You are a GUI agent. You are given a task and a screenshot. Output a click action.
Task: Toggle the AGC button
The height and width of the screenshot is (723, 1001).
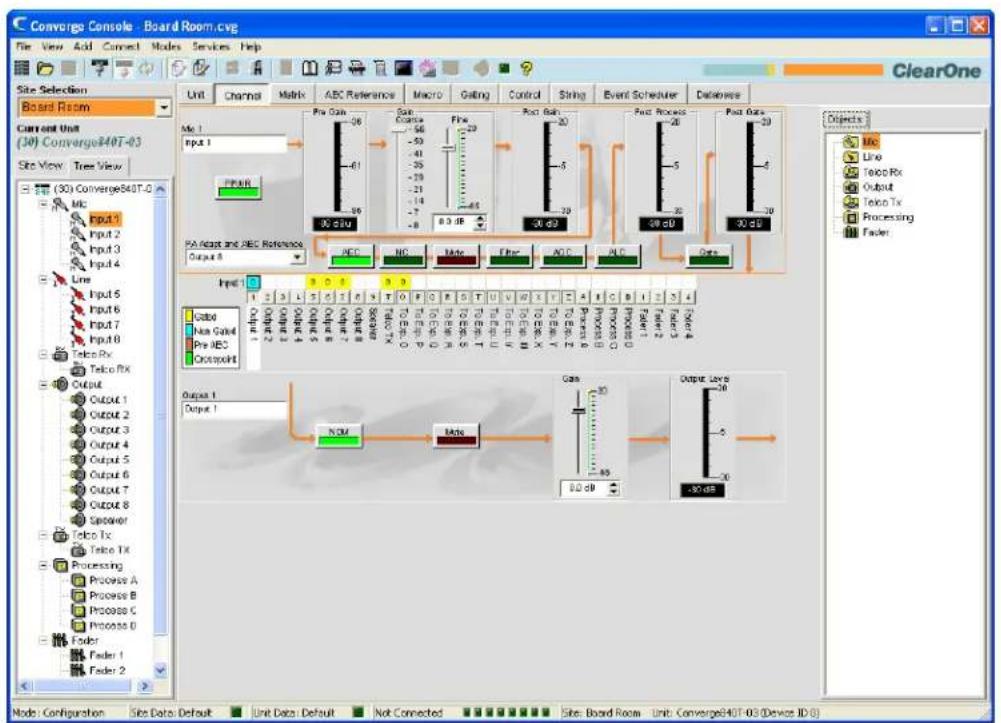click(x=562, y=256)
